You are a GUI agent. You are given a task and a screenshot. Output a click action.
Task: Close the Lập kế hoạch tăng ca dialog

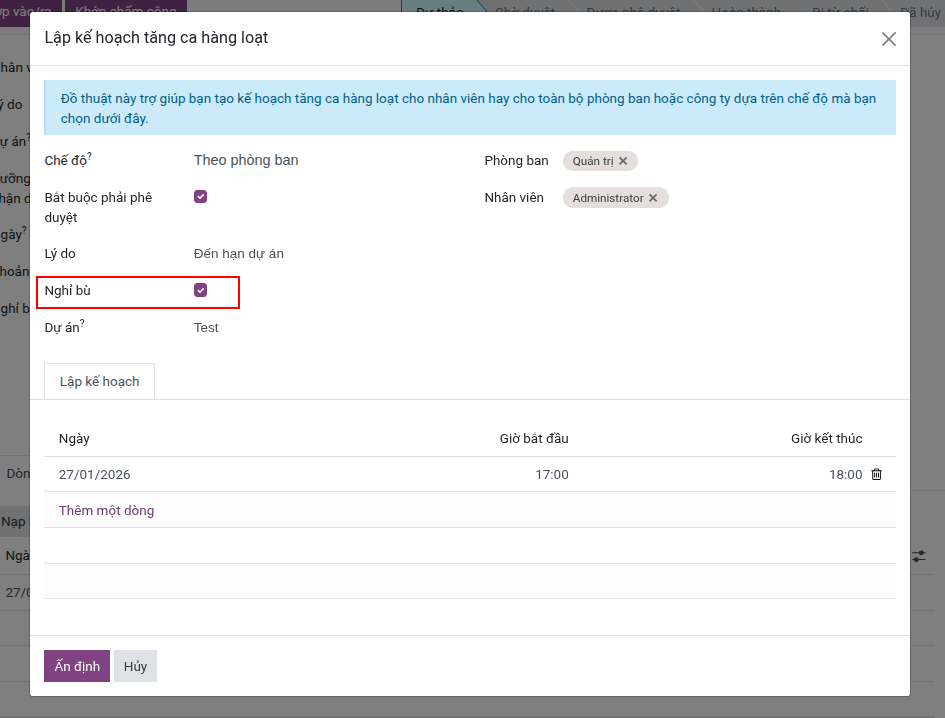pyautogui.click(x=888, y=39)
